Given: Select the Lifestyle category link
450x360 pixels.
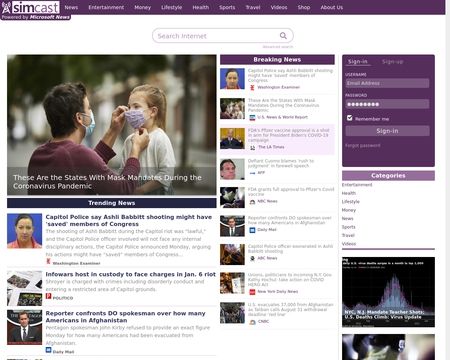Looking at the screenshot, I should [x=351, y=202].
